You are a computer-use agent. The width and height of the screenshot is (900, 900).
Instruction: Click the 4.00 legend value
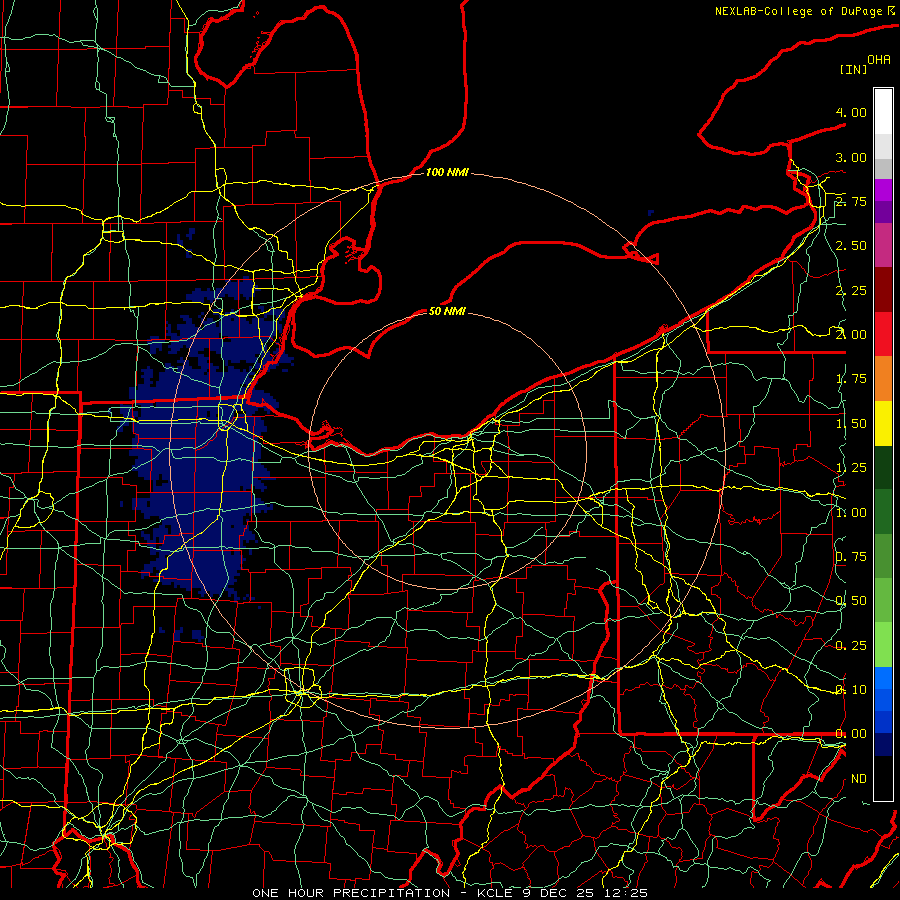tap(851, 112)
